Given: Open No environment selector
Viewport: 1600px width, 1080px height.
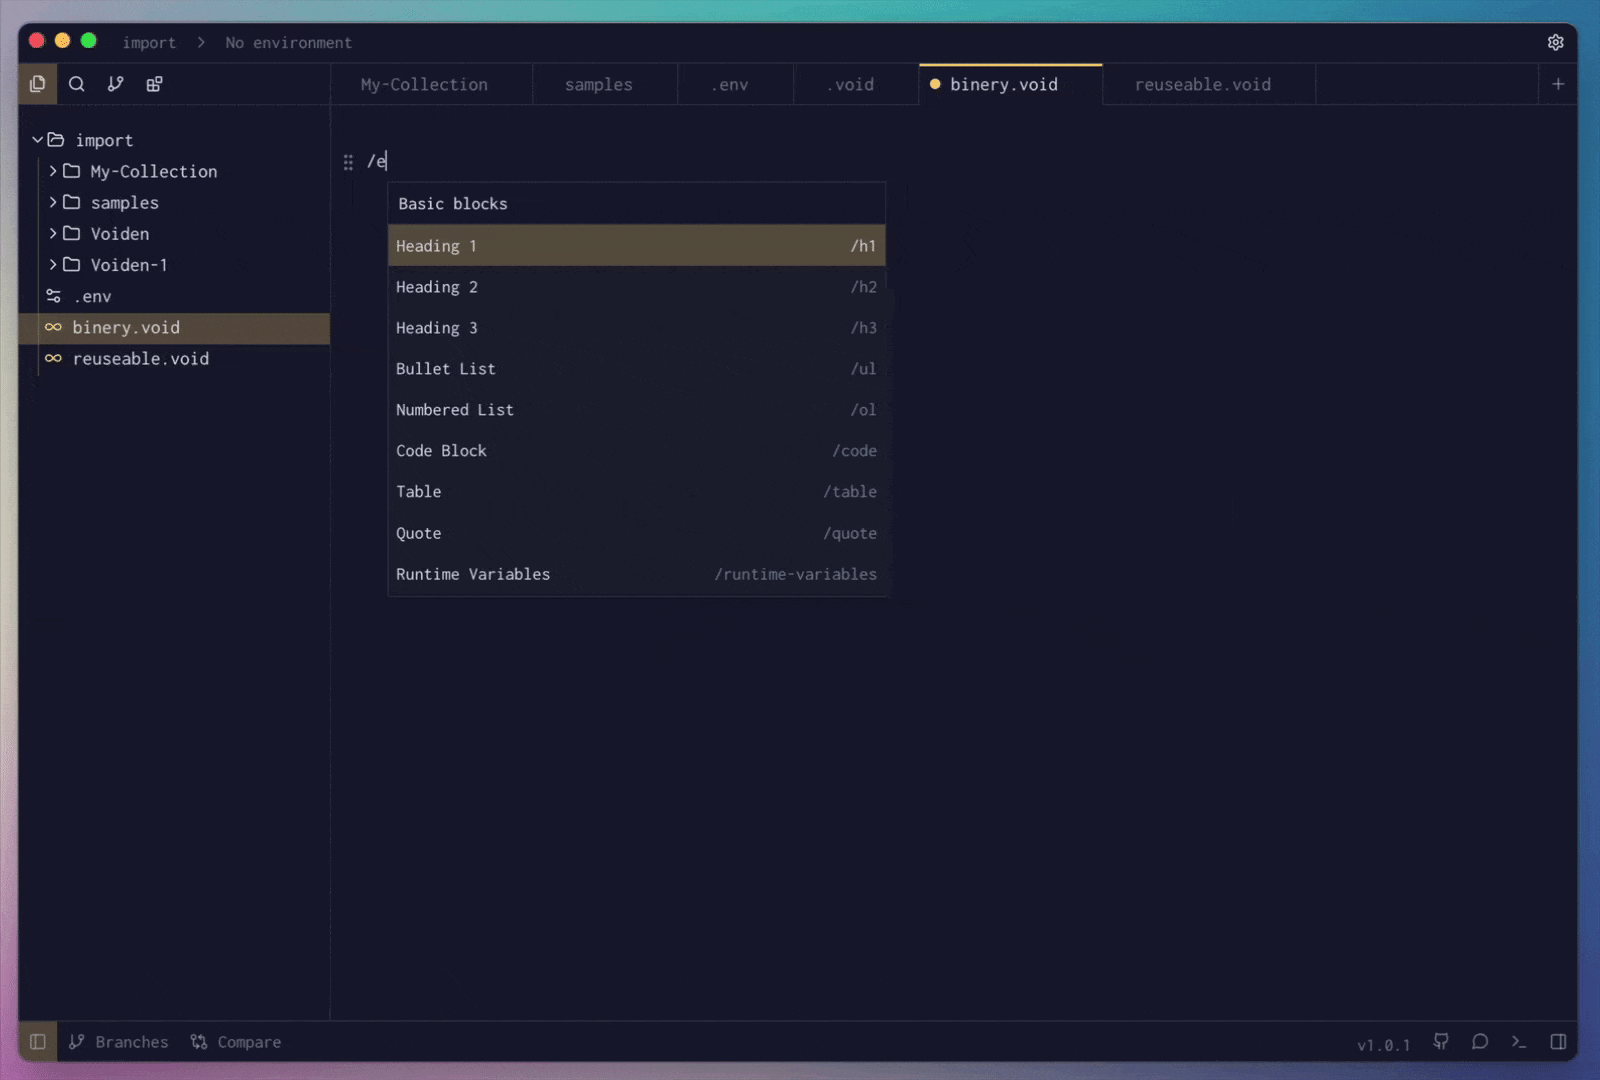Looking at the screenshot, I should (288, 43).
